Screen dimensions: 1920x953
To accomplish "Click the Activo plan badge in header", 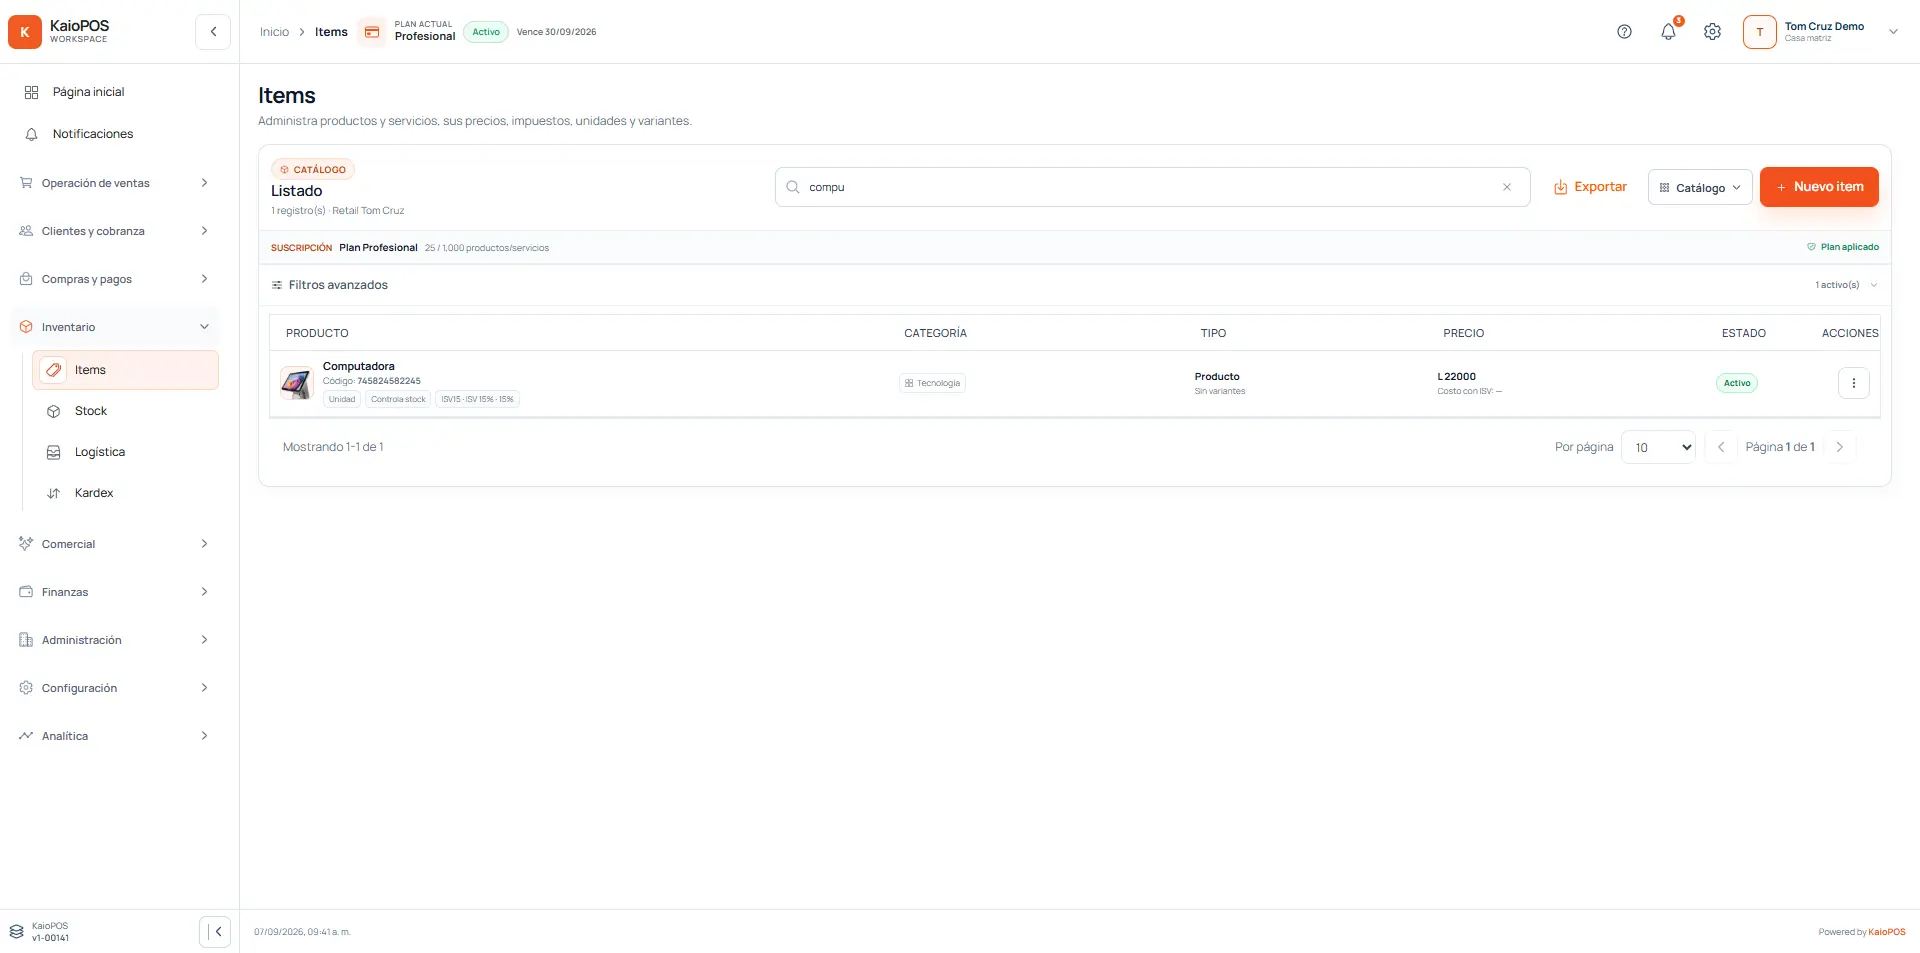I will [486, 32].
